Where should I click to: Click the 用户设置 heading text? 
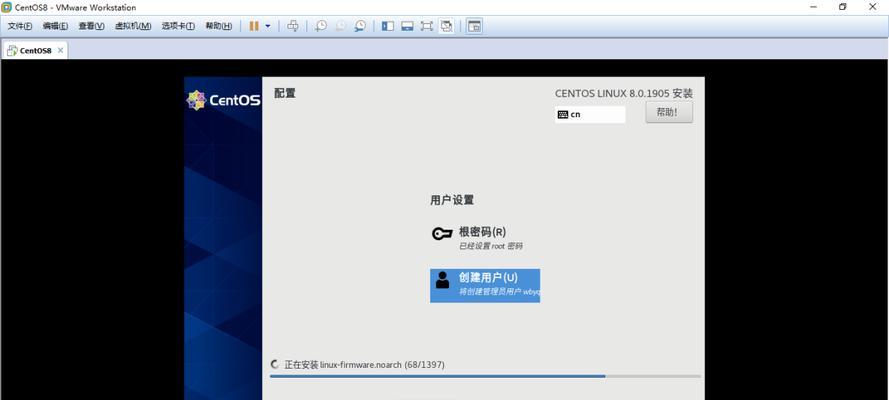click(452, 200)
